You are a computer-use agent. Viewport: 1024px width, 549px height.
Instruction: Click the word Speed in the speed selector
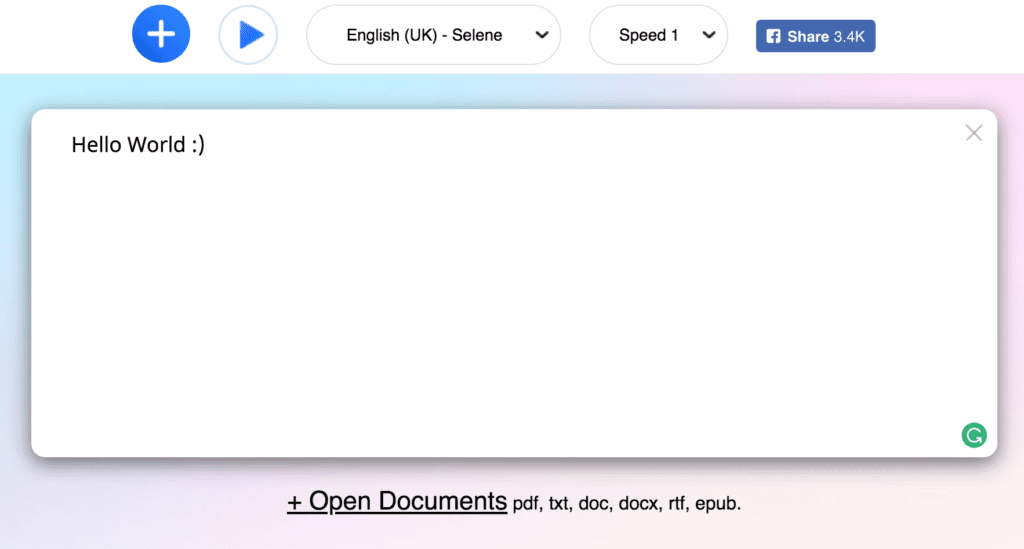pos(641,35)
